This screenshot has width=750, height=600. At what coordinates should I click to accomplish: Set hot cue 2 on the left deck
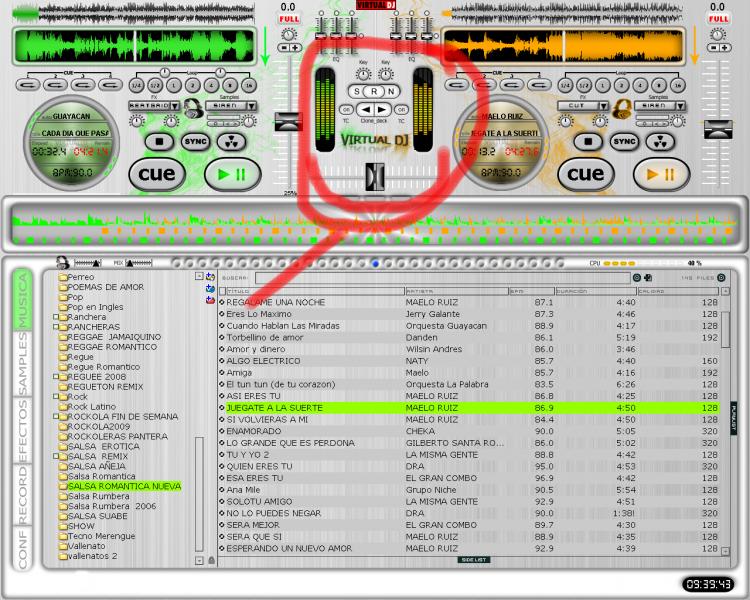[x=55, y=85]
